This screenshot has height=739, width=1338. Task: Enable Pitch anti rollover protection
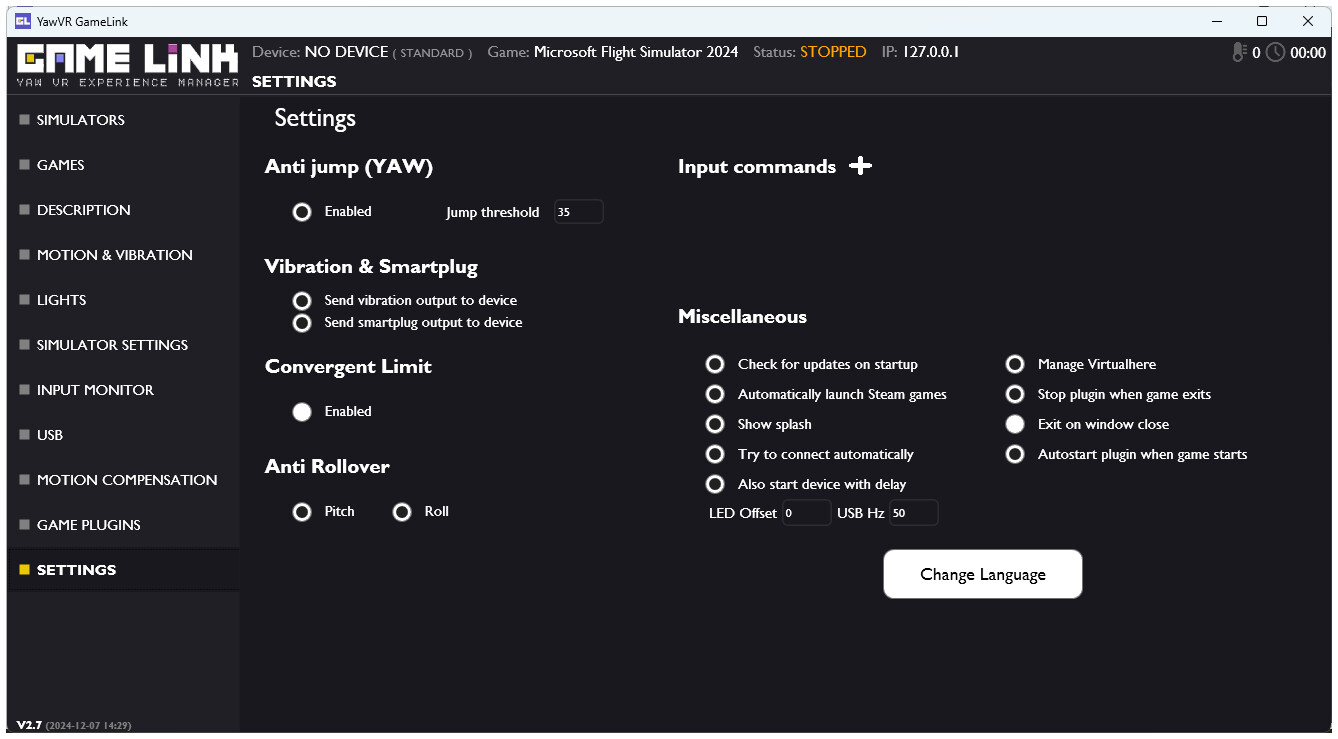[302, 511]
